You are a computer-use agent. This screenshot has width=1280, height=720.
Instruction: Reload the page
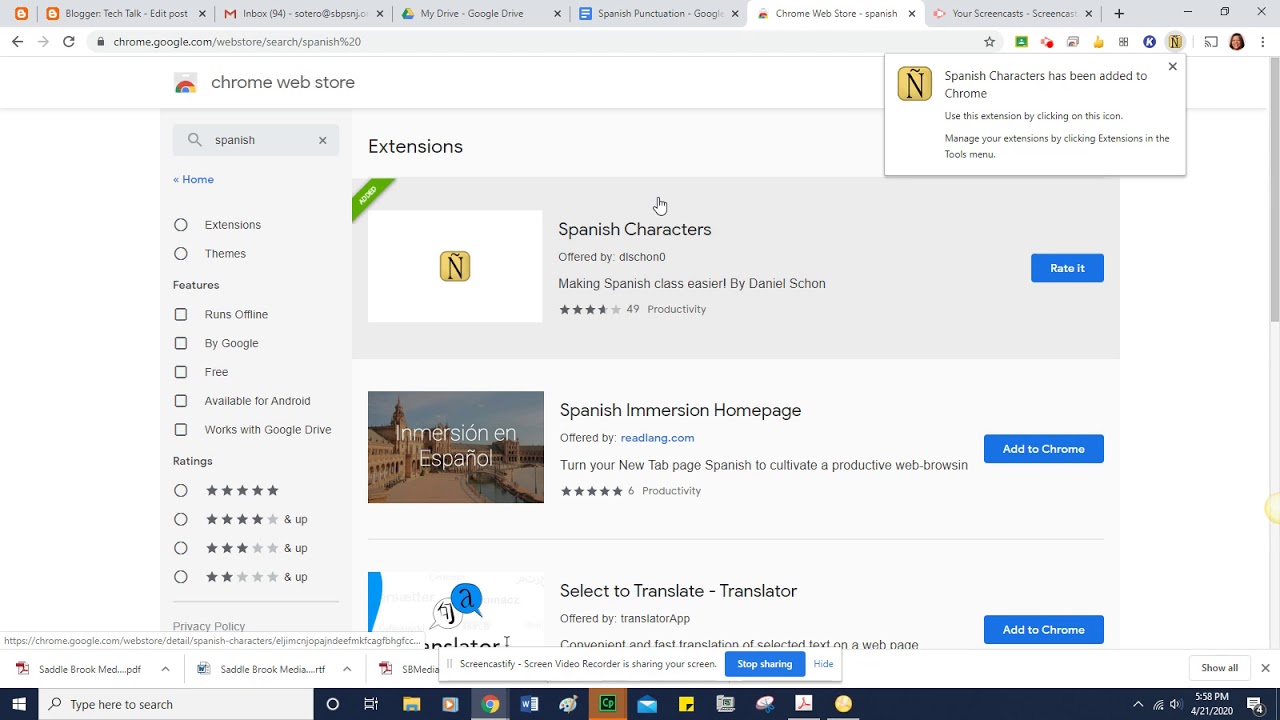point(68,42)
